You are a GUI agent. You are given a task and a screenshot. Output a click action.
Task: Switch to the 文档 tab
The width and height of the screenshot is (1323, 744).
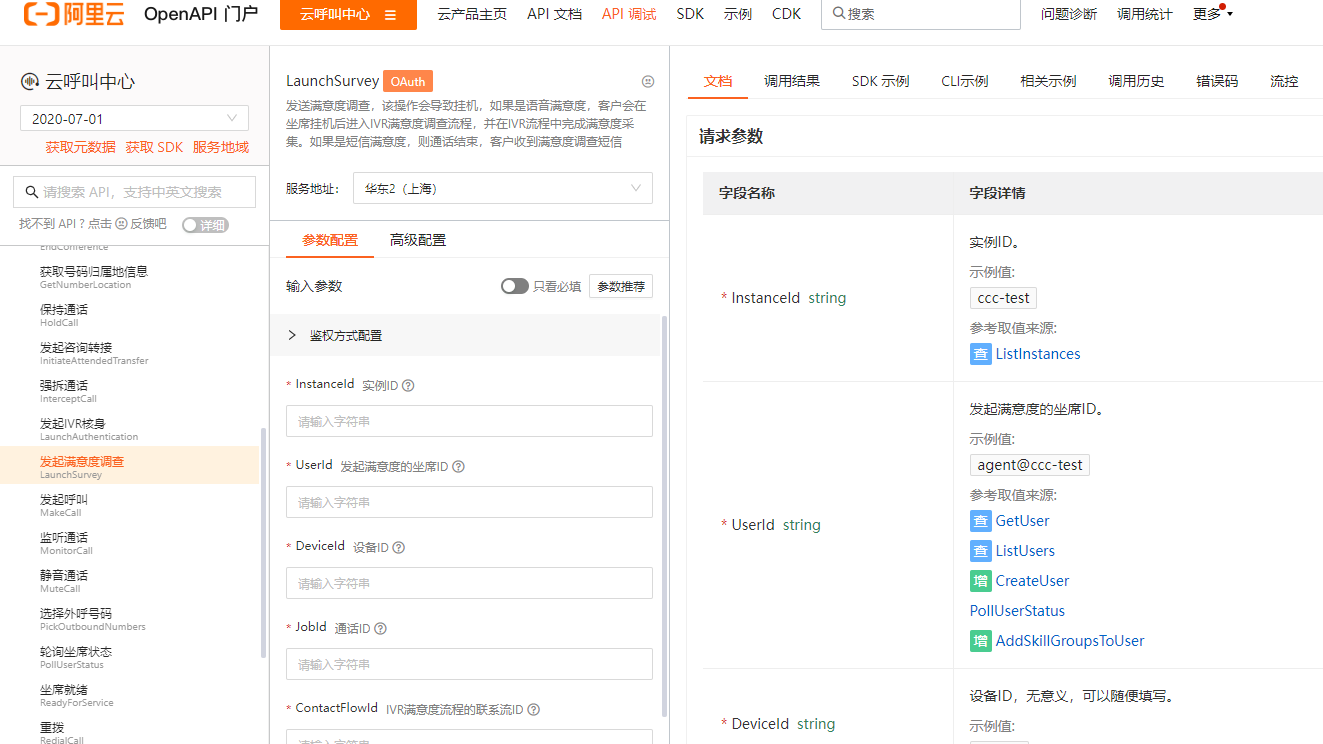(x=718, y=81)
